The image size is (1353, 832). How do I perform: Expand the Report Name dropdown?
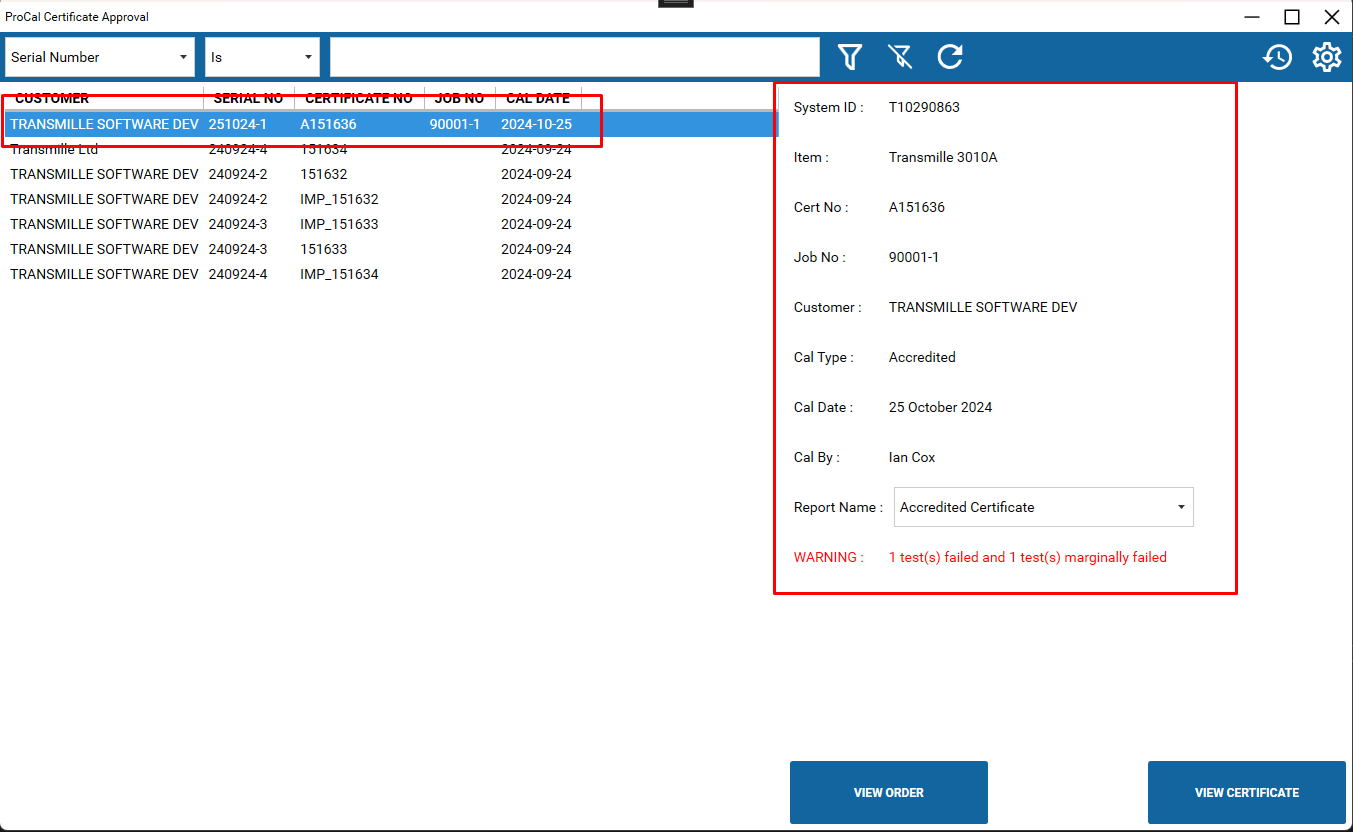point(1044,507)
